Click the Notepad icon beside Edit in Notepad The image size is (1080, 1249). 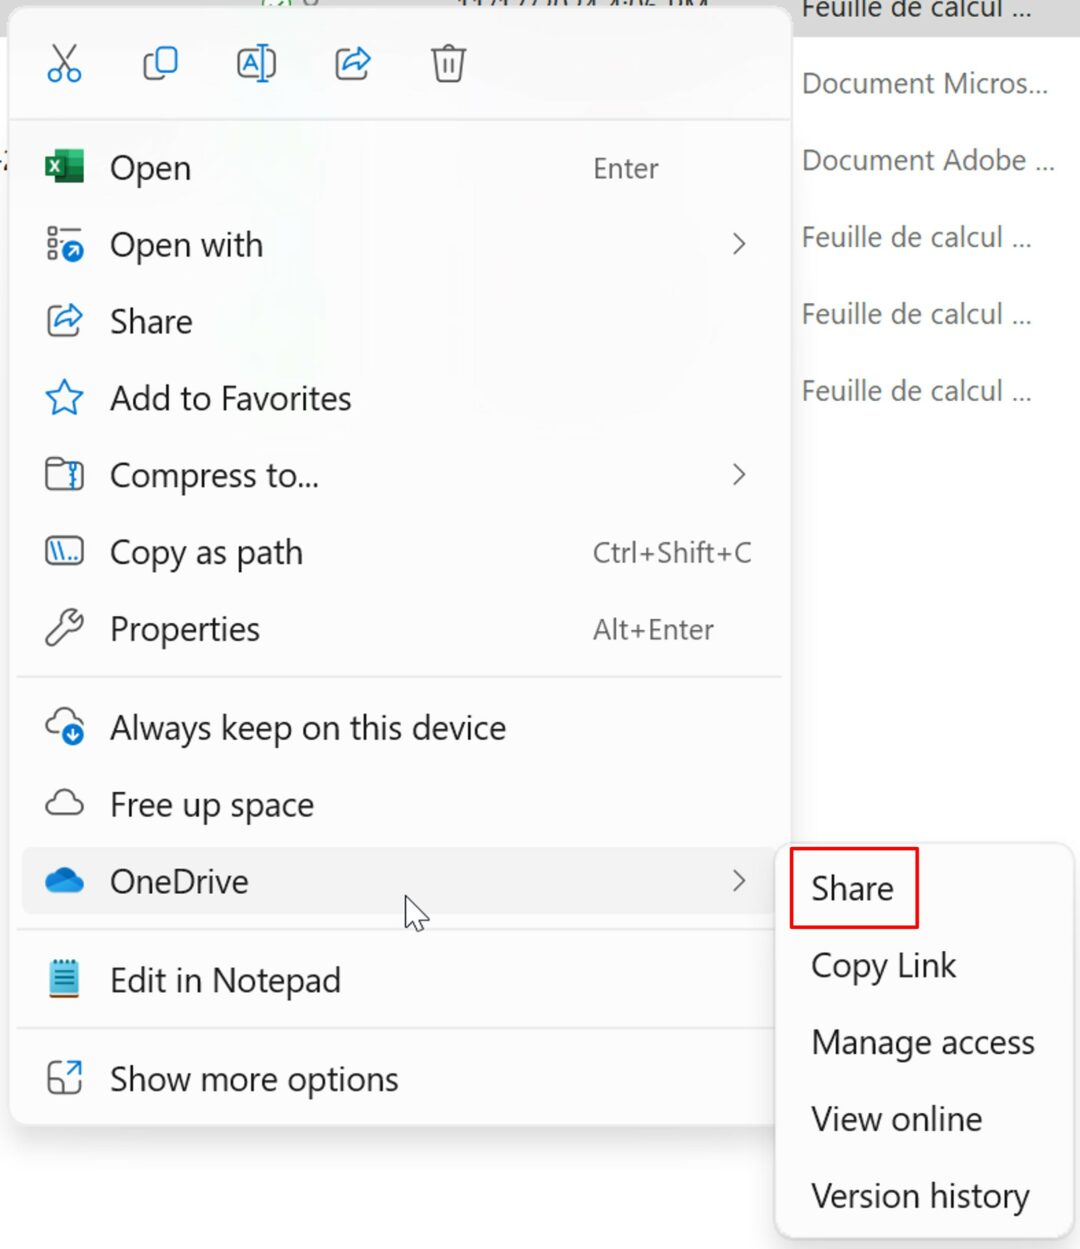[x=64, y=979]
